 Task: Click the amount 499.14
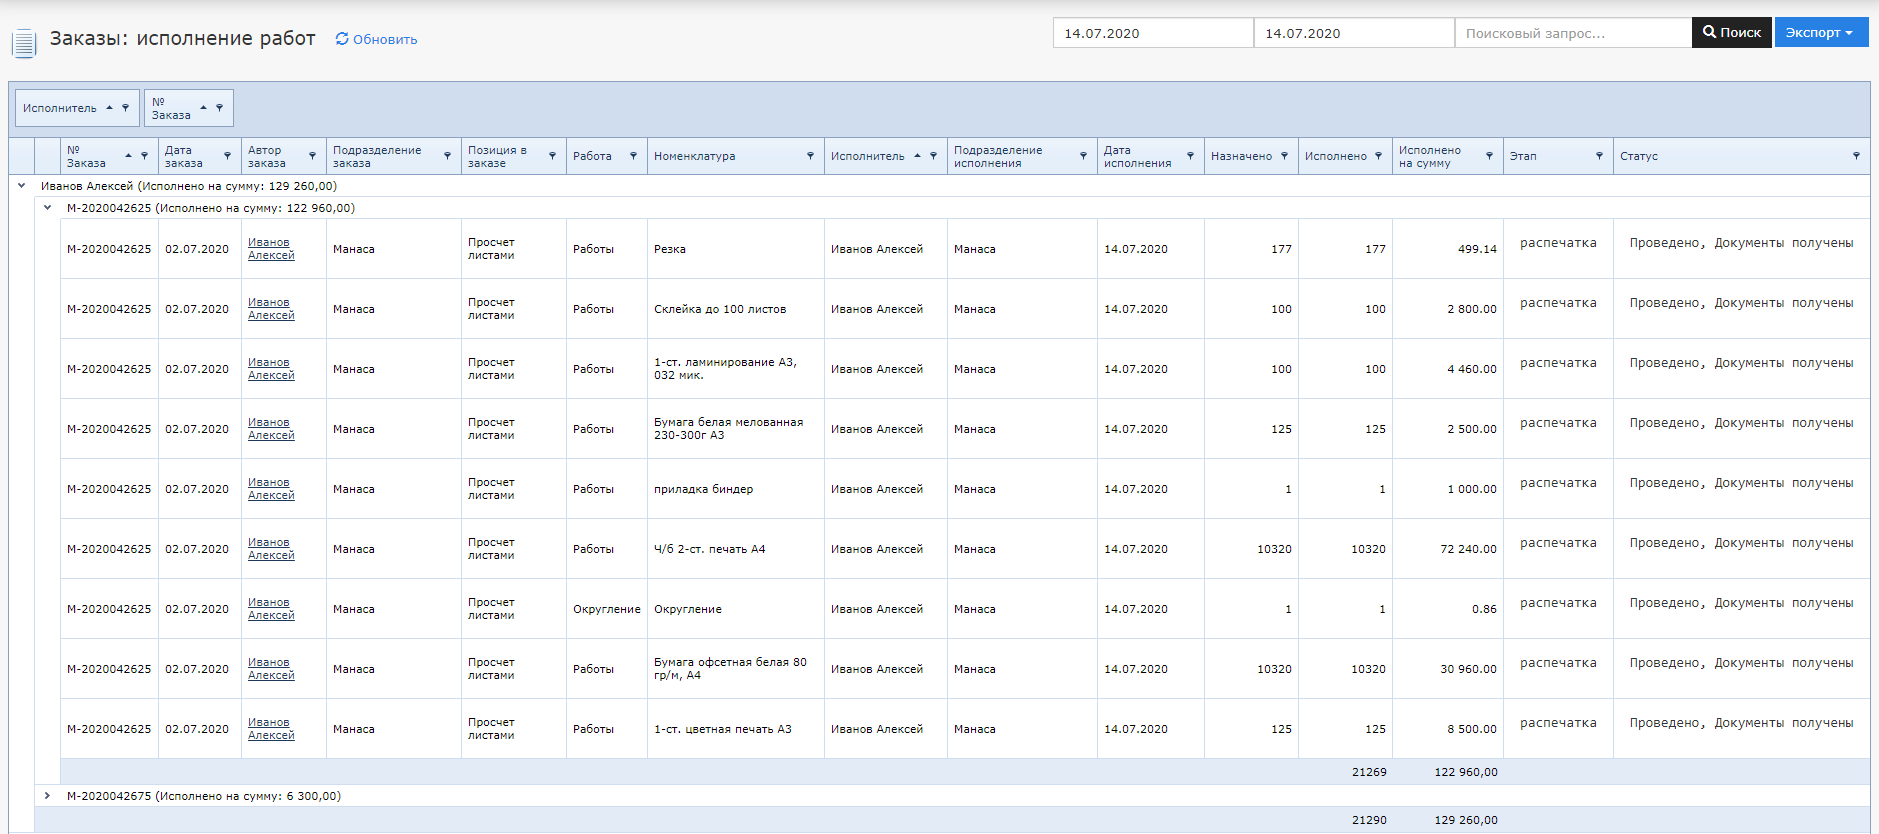click(x=1477, y=249)
